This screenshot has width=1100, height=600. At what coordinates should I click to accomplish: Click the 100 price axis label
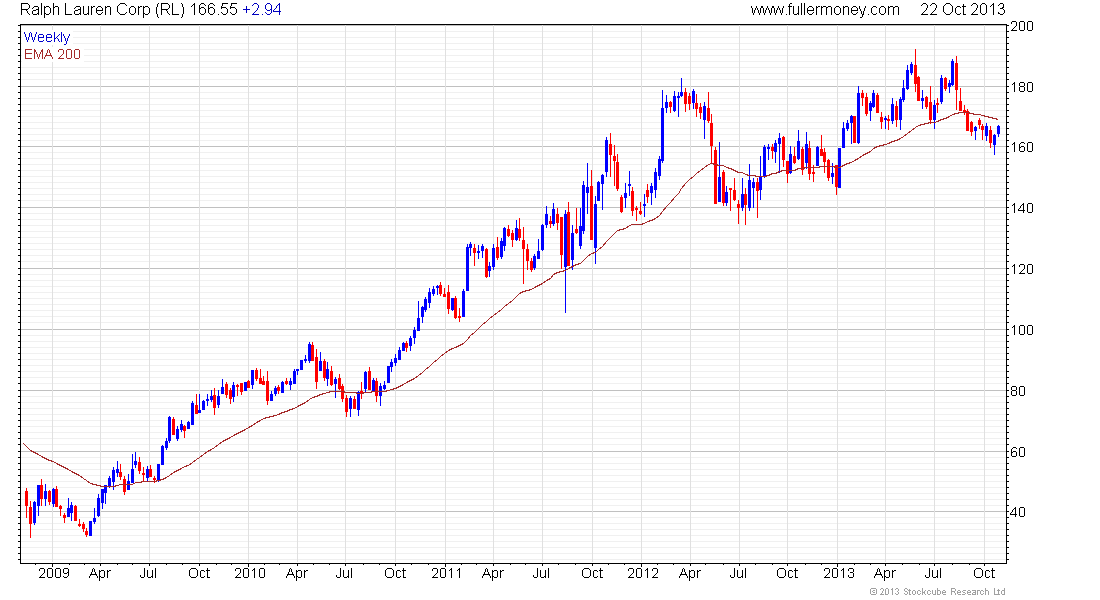click(1021, 330)
